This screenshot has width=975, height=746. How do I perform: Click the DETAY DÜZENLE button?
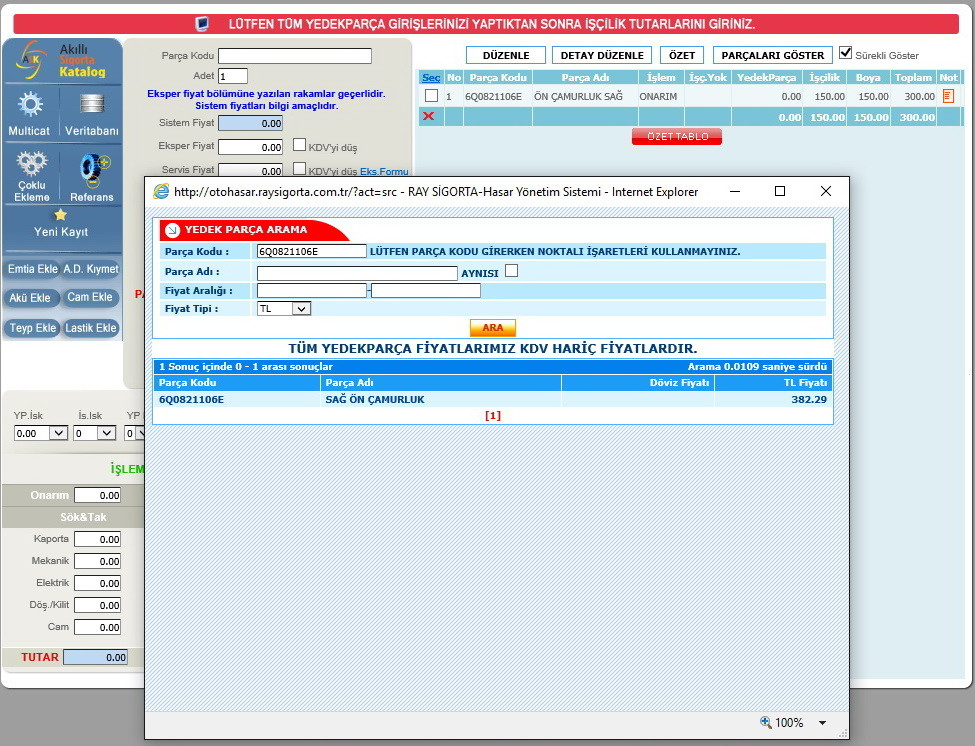click(602, 55)
